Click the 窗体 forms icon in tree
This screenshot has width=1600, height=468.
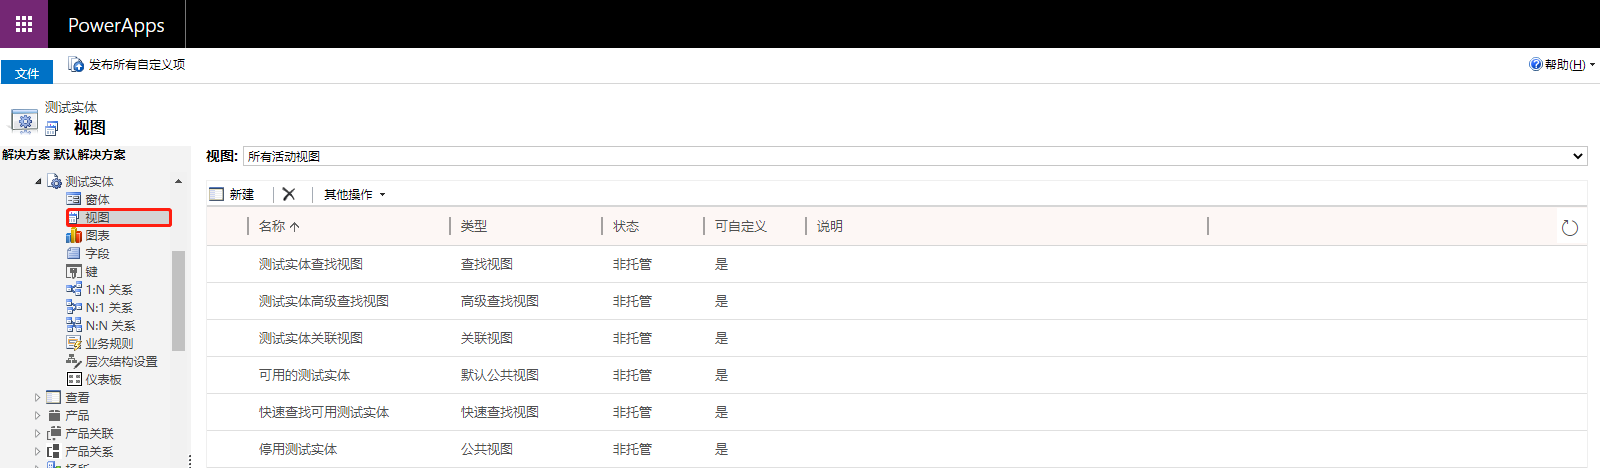click(x=74, y=199)
